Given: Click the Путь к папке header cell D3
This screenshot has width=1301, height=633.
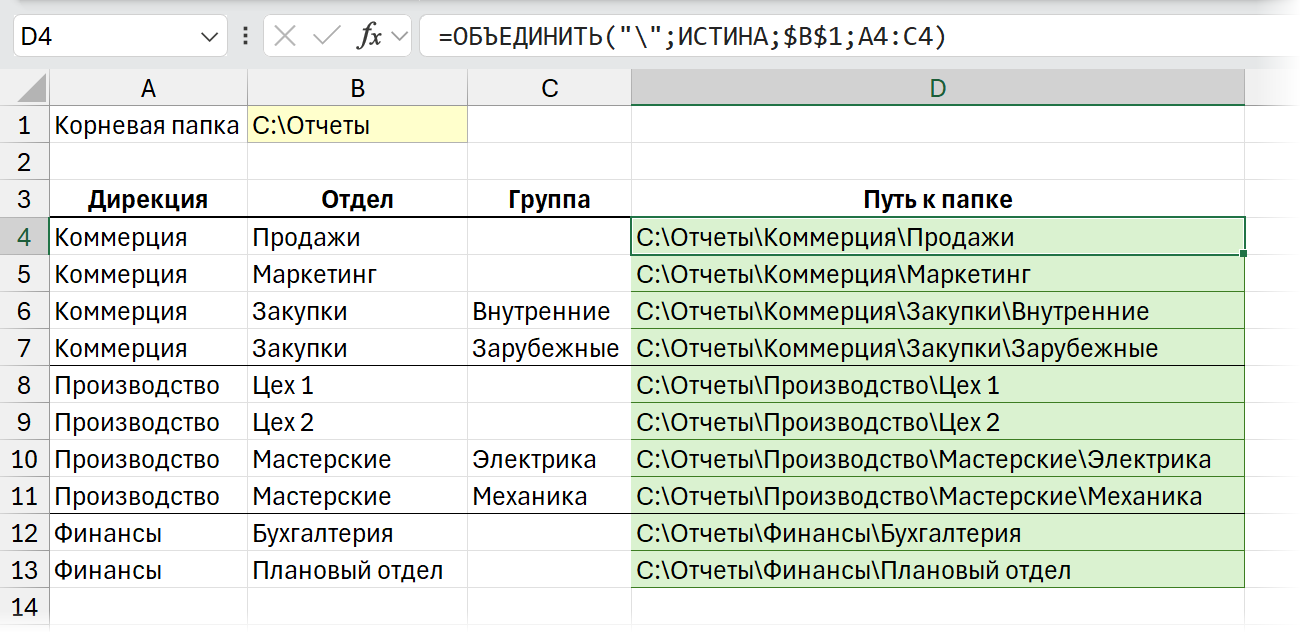Looking at the screenshot, I should coord(937,198).
